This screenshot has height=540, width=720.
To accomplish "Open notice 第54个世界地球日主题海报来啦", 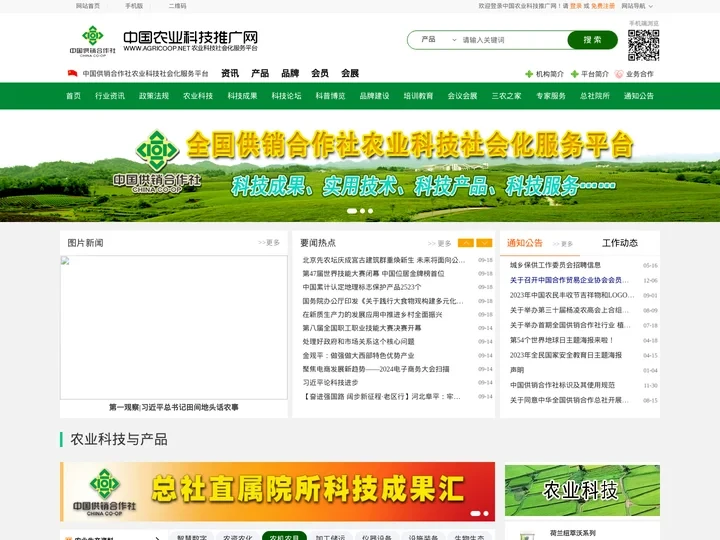I will click(562, 340).
